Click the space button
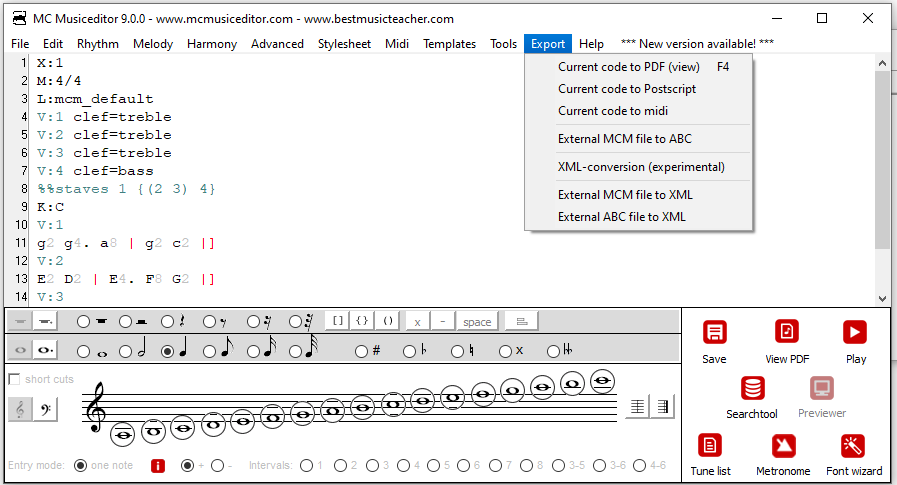The height and width of the screenshot is (485, 897). coord(477,321)
